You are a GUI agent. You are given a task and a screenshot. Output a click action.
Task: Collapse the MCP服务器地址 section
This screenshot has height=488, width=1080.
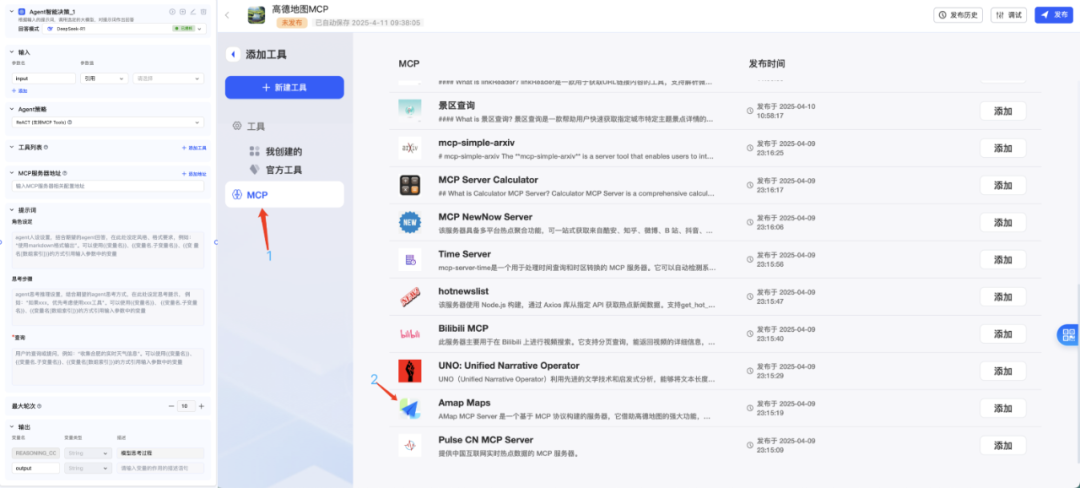click(x=12, y=173)
